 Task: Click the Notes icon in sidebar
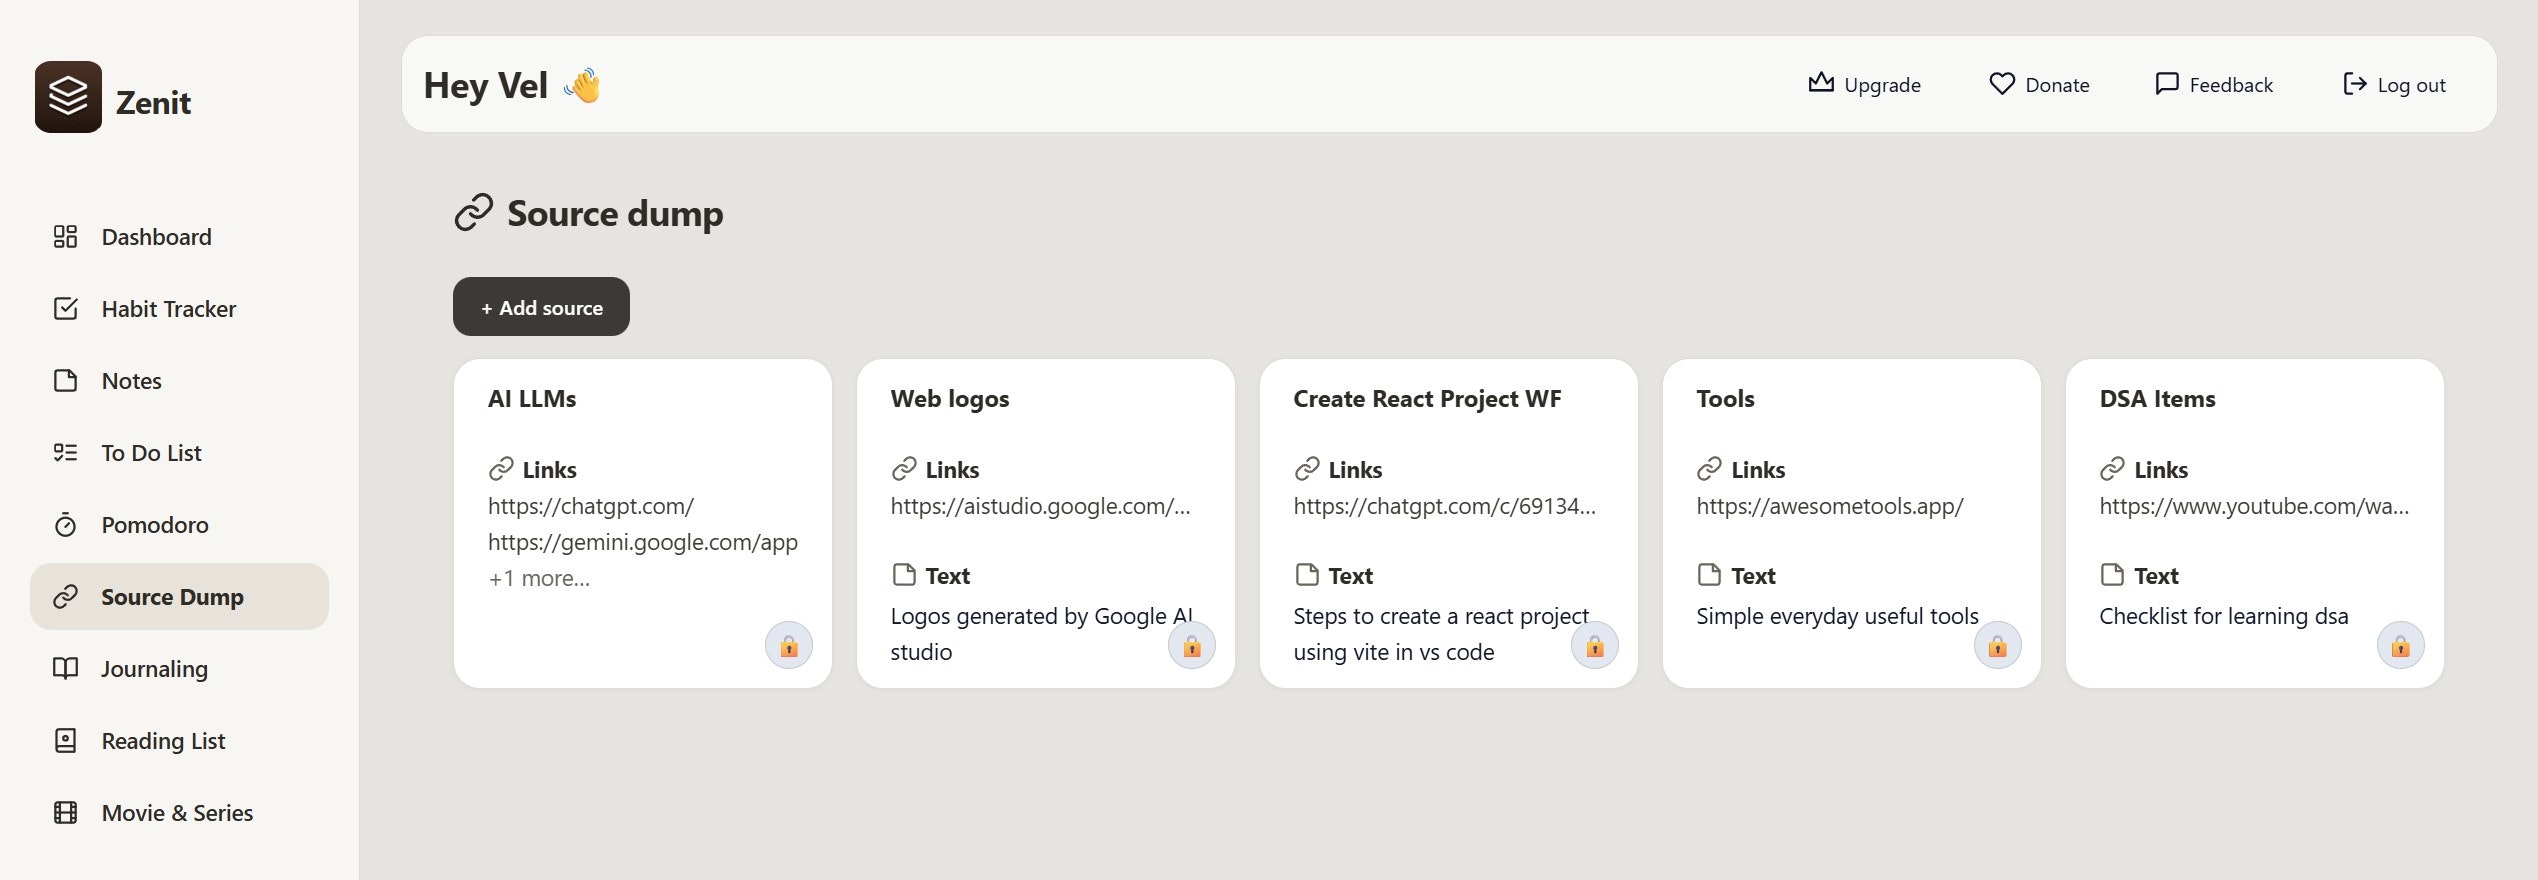(x=66, y=381)
